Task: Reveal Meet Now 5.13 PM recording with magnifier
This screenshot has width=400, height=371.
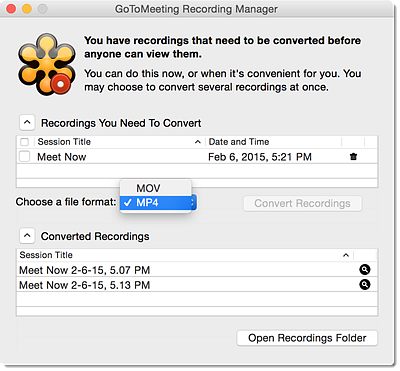Action: (365, 284)
